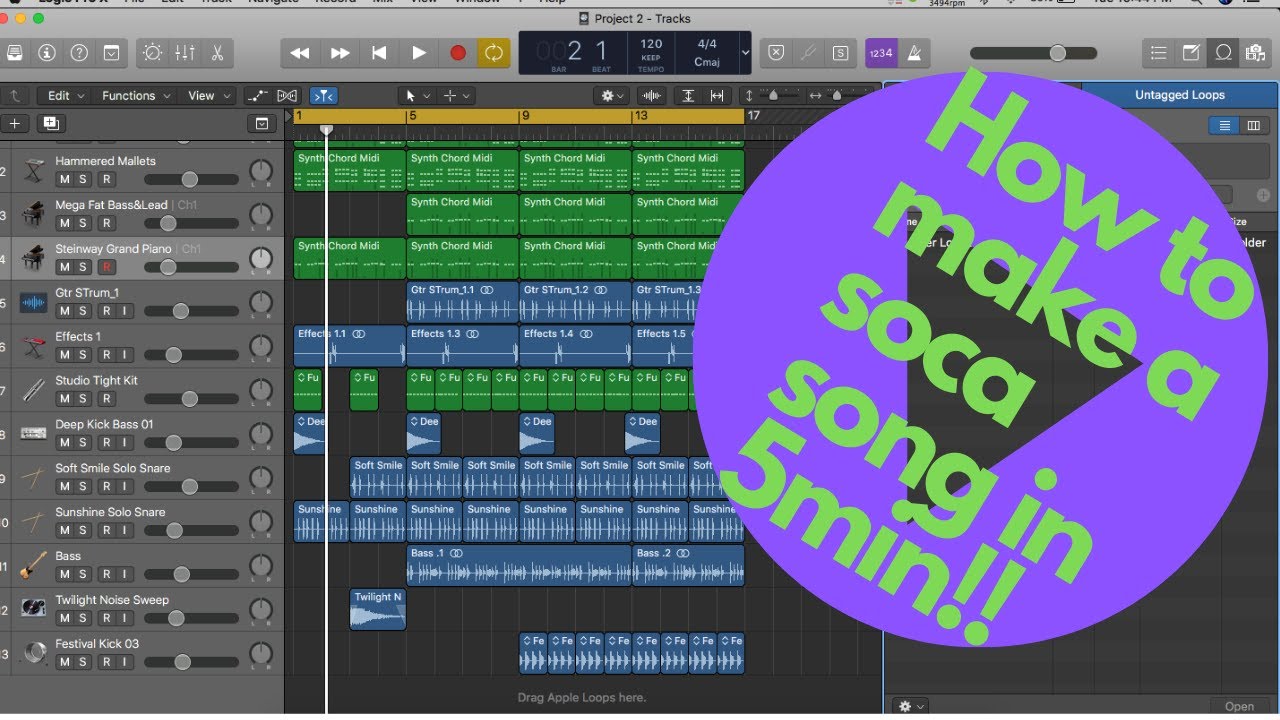Open the Tuner
Screen dimensions: 1280x720
(808, 53)
